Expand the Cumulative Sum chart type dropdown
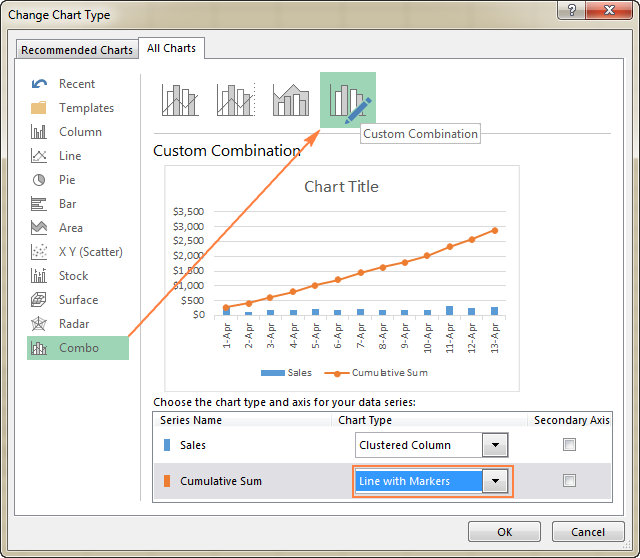 click(493, 481)
